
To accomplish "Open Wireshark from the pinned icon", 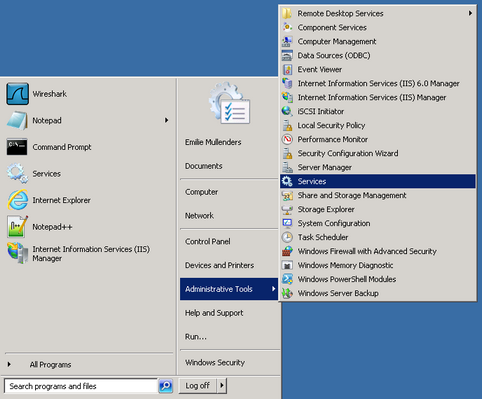I will (17, 94).
